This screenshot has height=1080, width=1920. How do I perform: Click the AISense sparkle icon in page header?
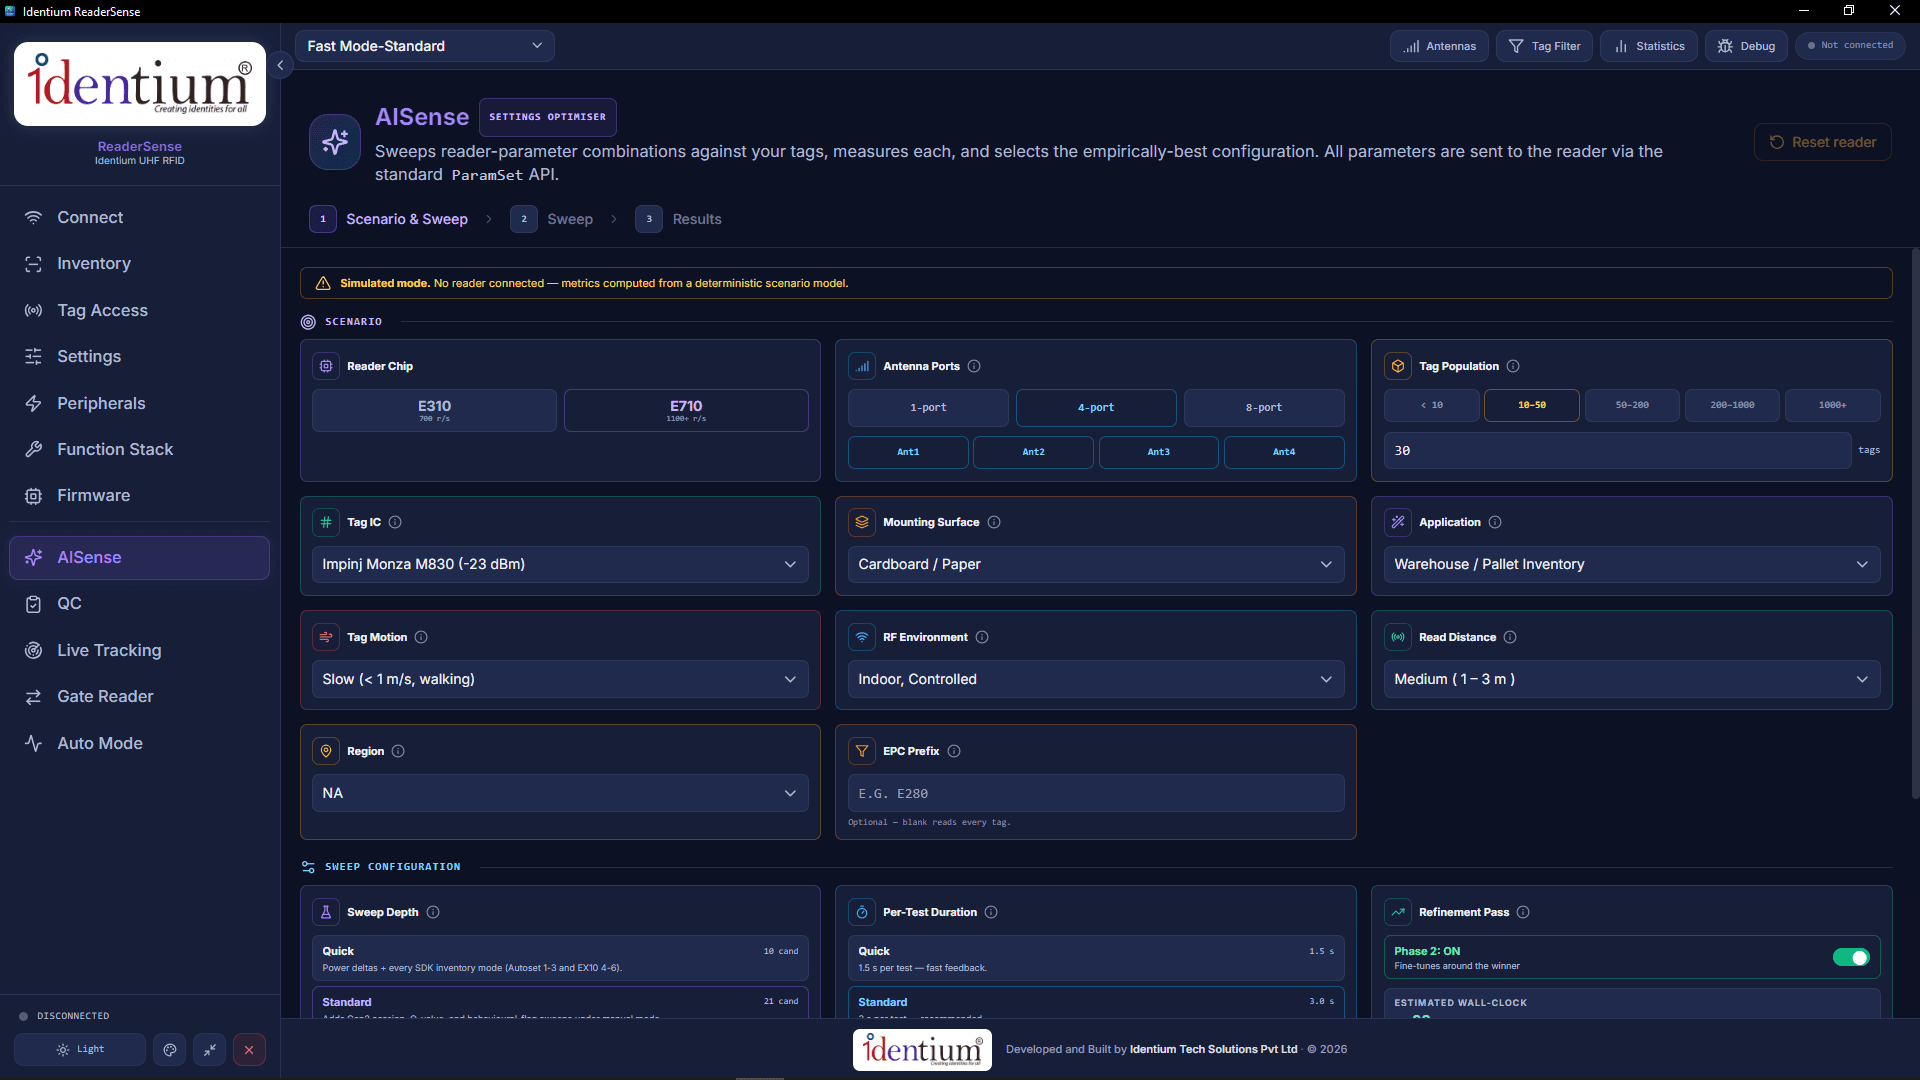click(335, 142)
